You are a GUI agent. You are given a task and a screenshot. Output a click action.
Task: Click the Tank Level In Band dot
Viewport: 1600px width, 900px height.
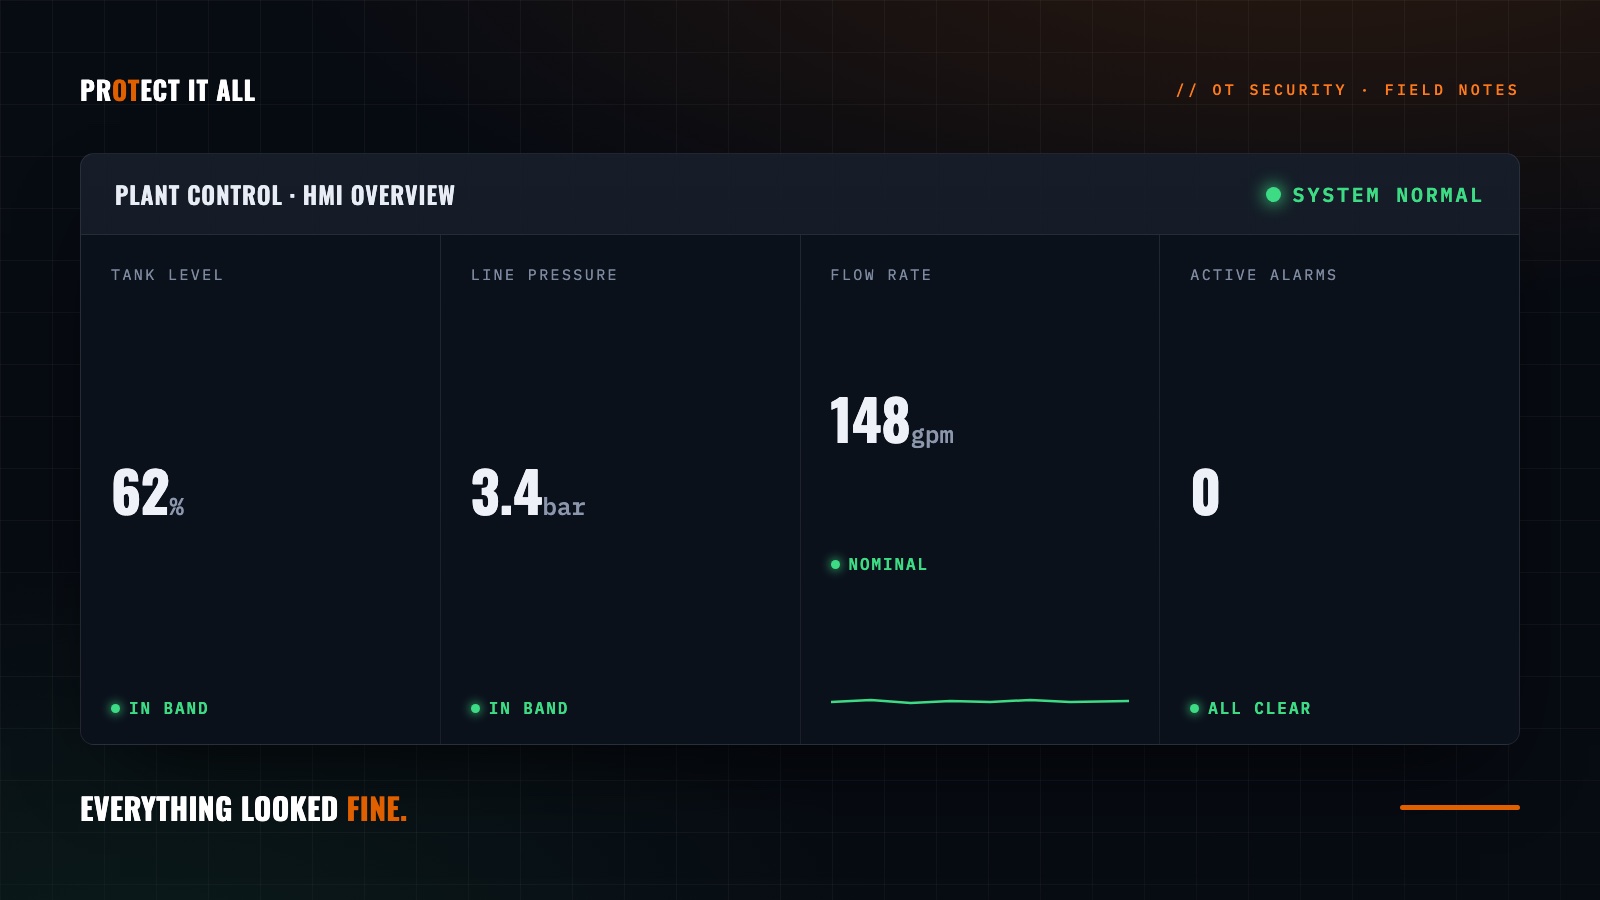(115, 708)
